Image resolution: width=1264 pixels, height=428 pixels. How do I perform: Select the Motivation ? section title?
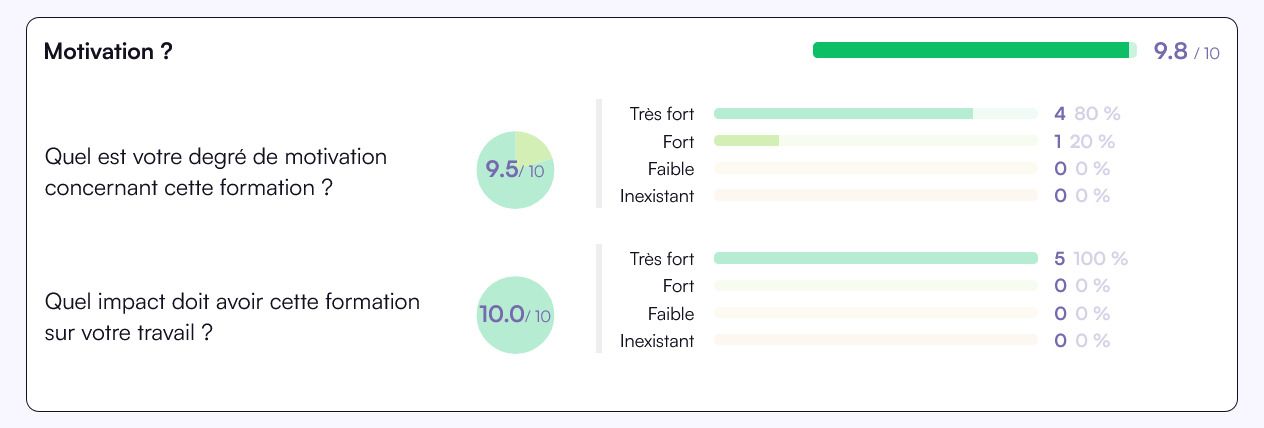[x=108, y=52]
